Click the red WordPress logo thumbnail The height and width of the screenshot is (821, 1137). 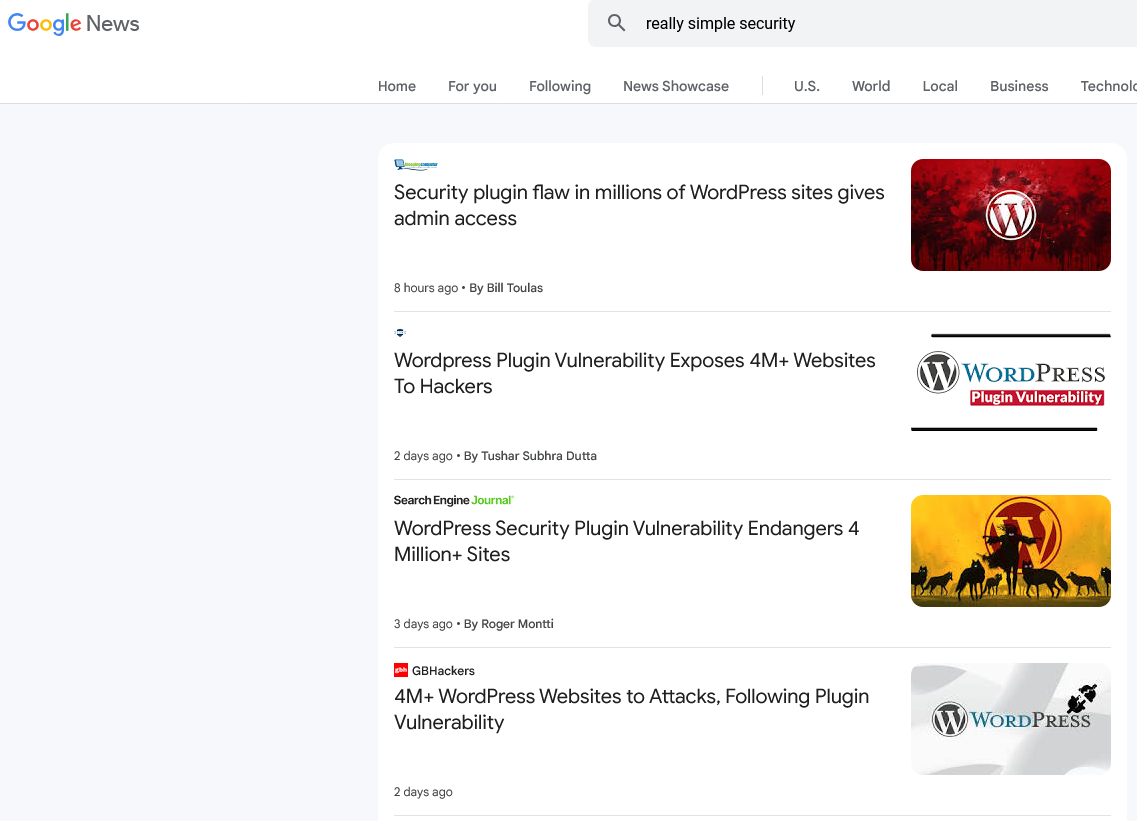tap(1011, 215)
